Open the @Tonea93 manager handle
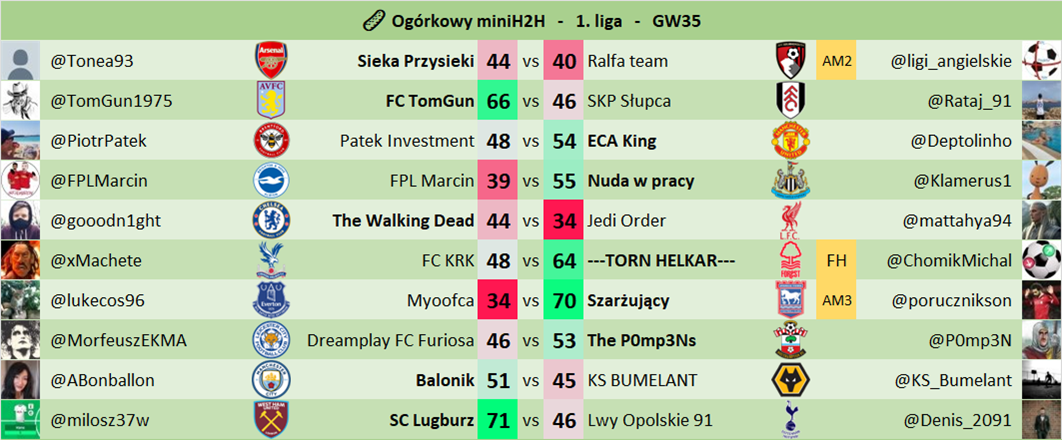The height and width of the screenshot is (440, 1062). pyautogui.click(x=92, y=61)
